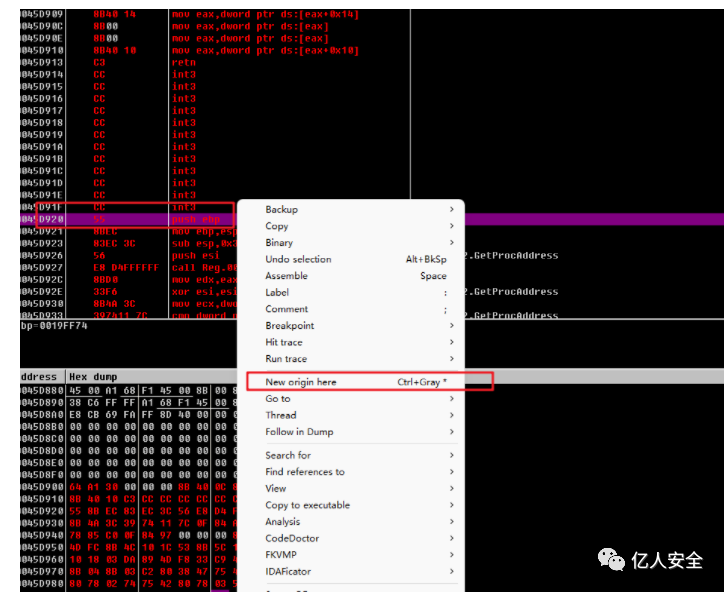Expand the arrow beside IDAFicator
This screenshot has width=727, height=593.
(452, 572)
